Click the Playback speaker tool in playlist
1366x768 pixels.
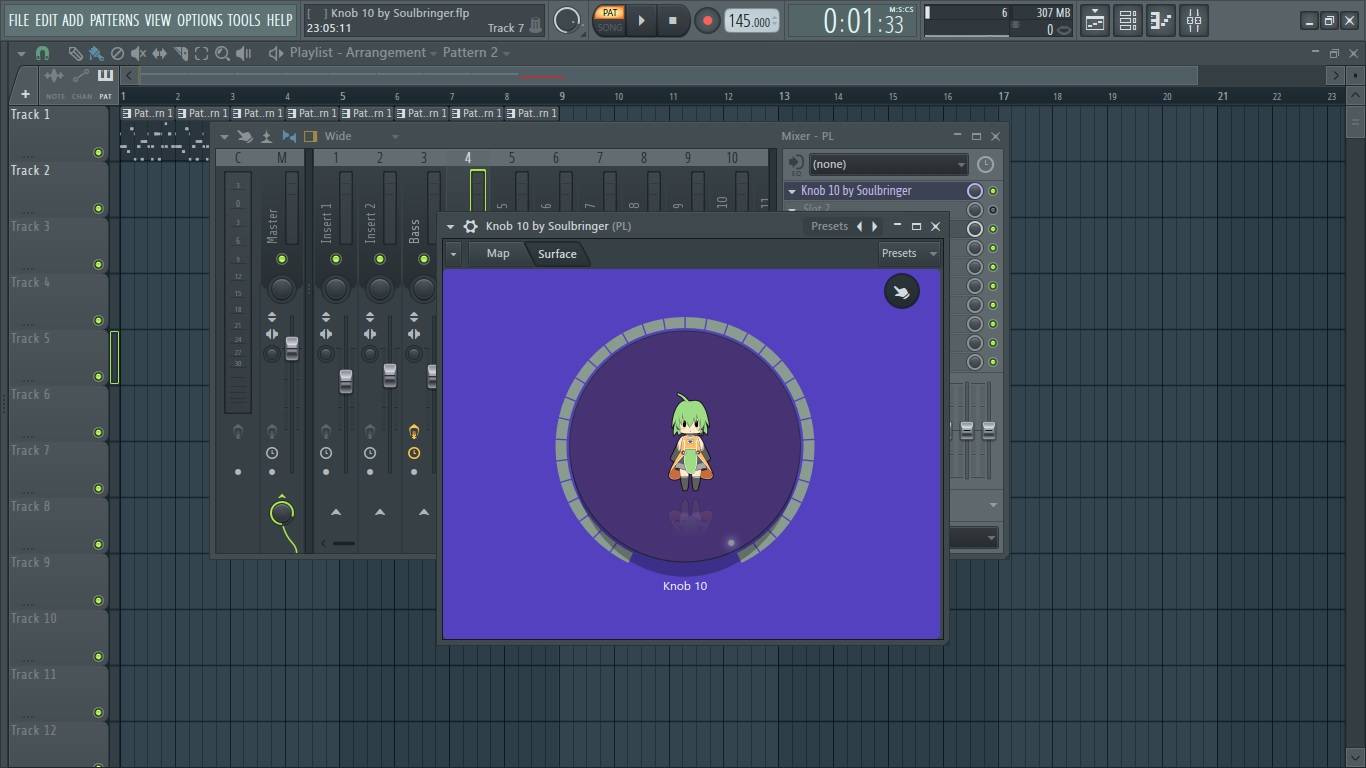(243, 53)
